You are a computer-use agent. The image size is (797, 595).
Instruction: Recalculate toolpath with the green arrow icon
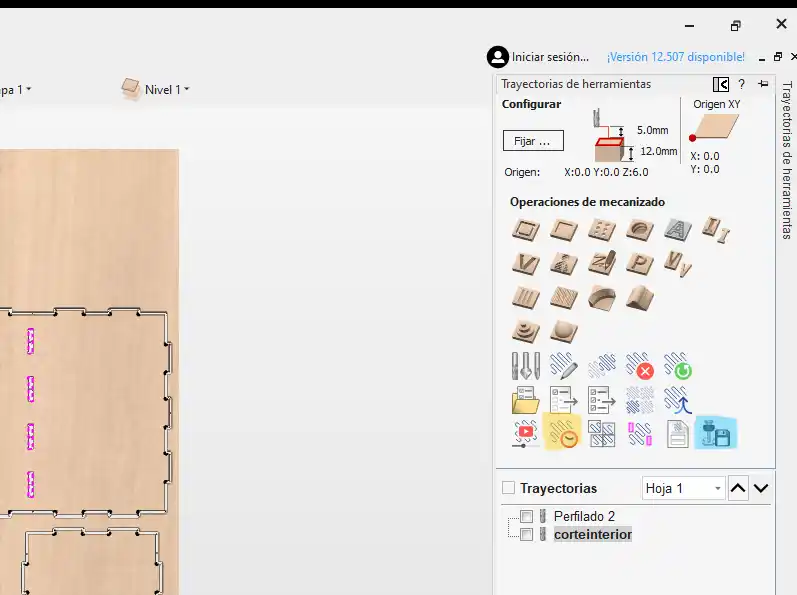point(678,366)
